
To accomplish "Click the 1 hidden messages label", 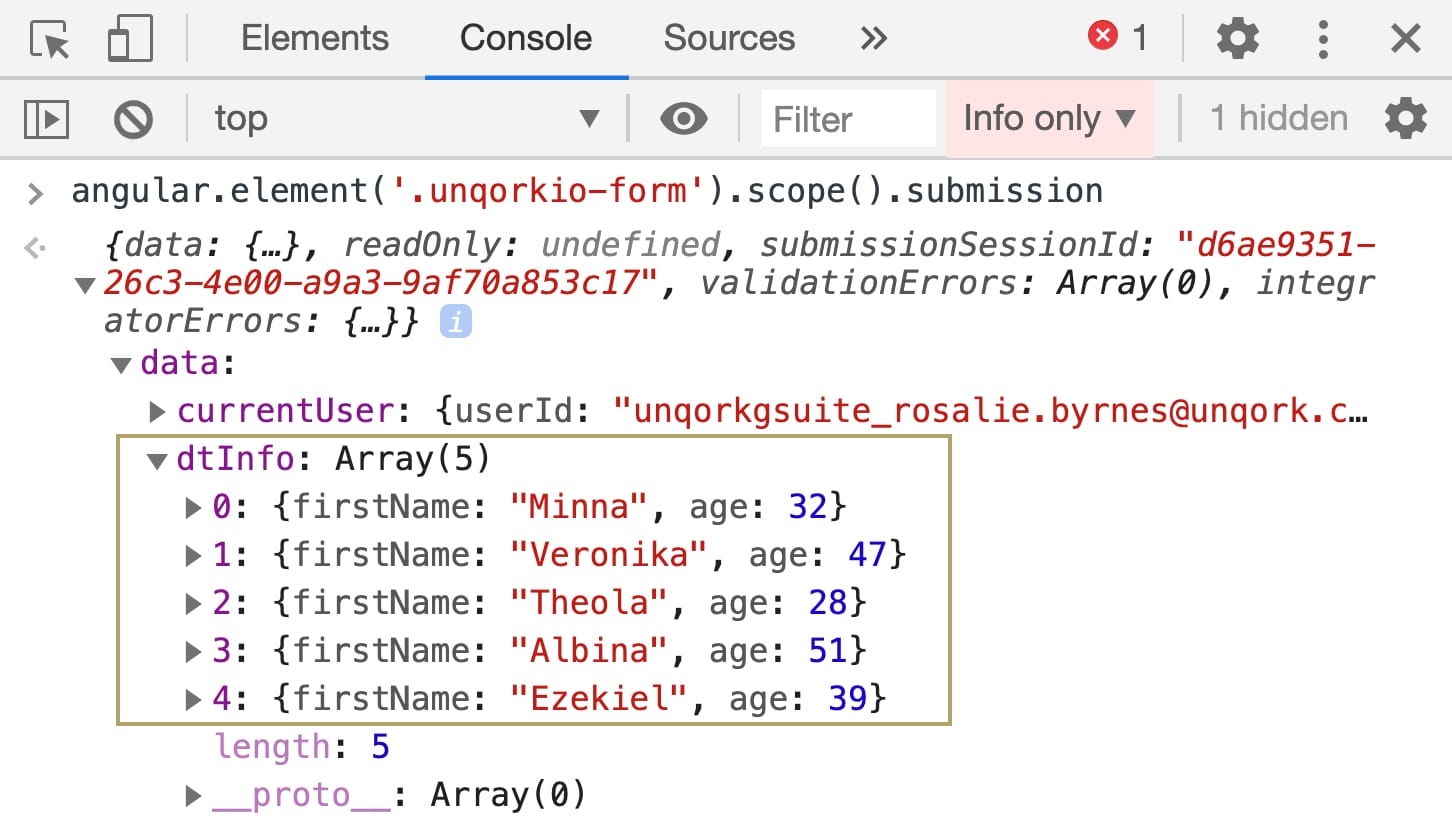I will click(1279, 119).
